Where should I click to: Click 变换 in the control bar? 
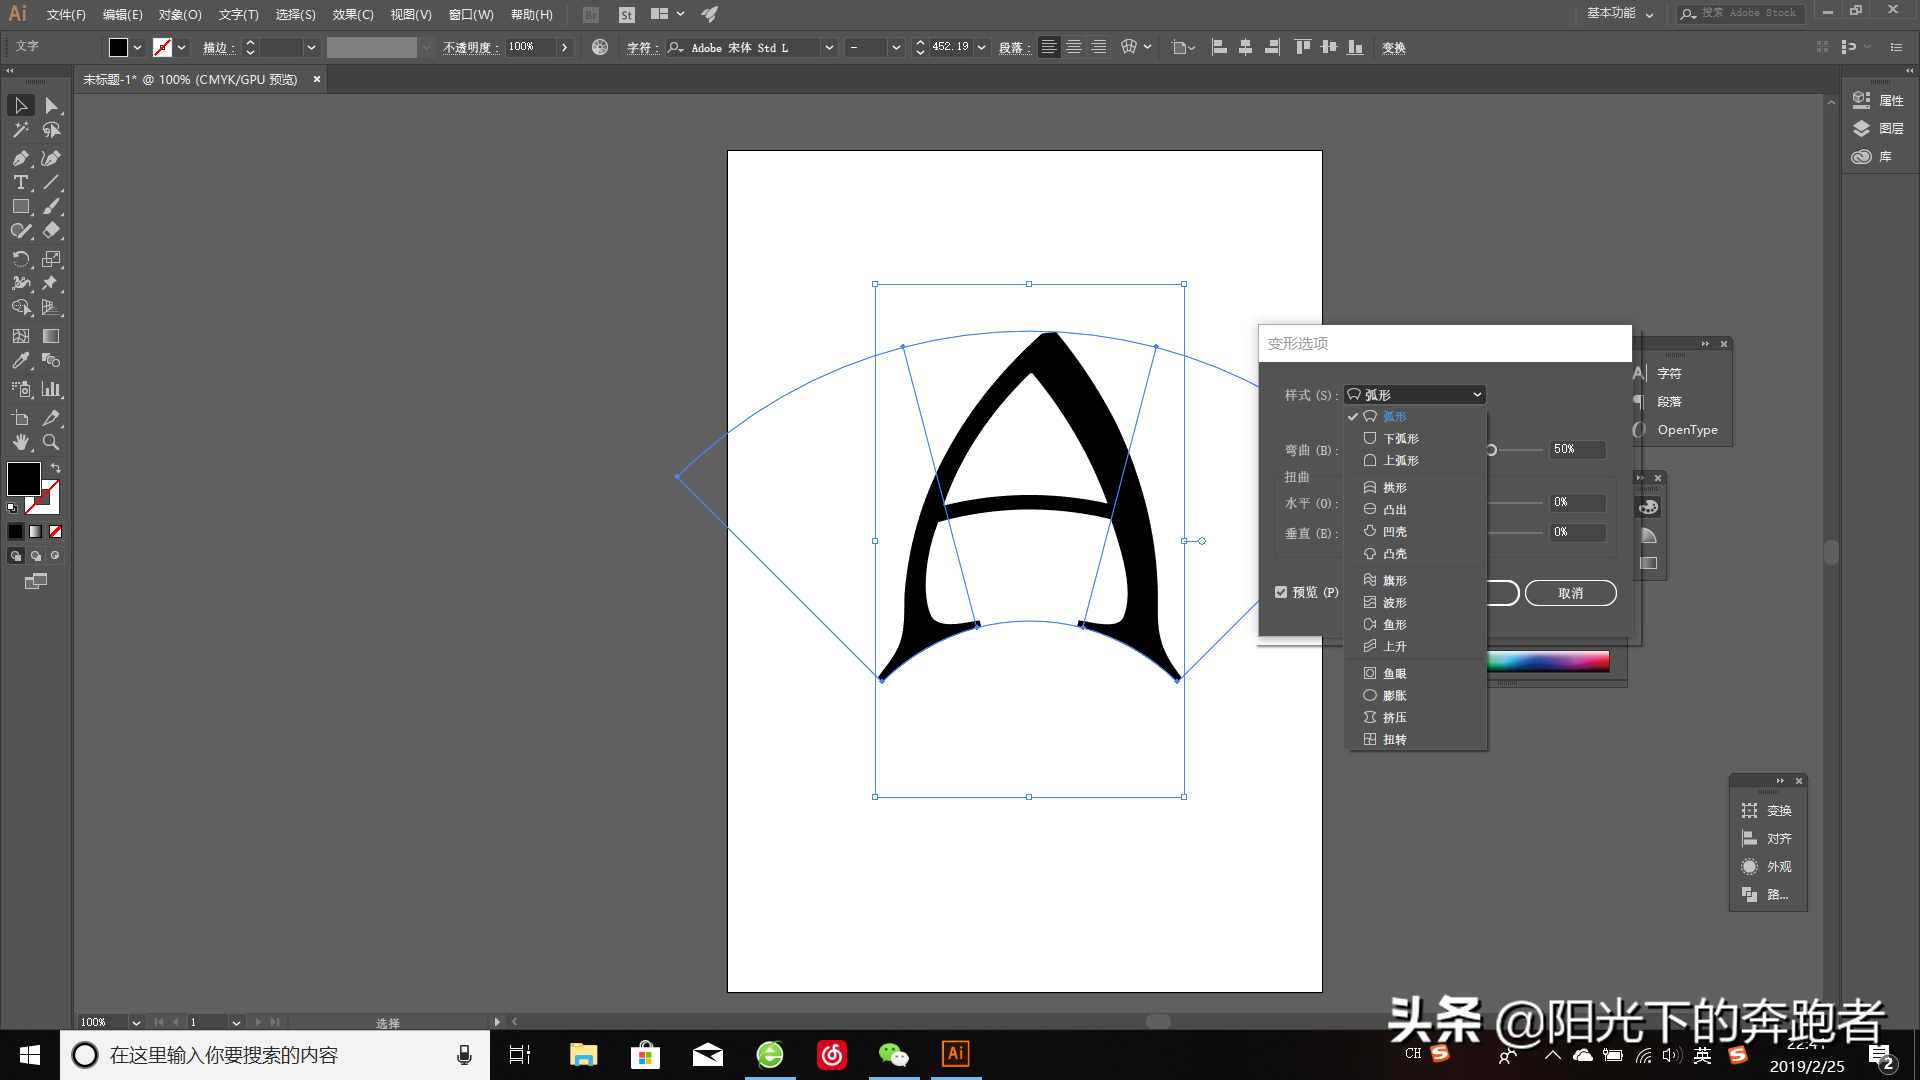pos(1394,47)
